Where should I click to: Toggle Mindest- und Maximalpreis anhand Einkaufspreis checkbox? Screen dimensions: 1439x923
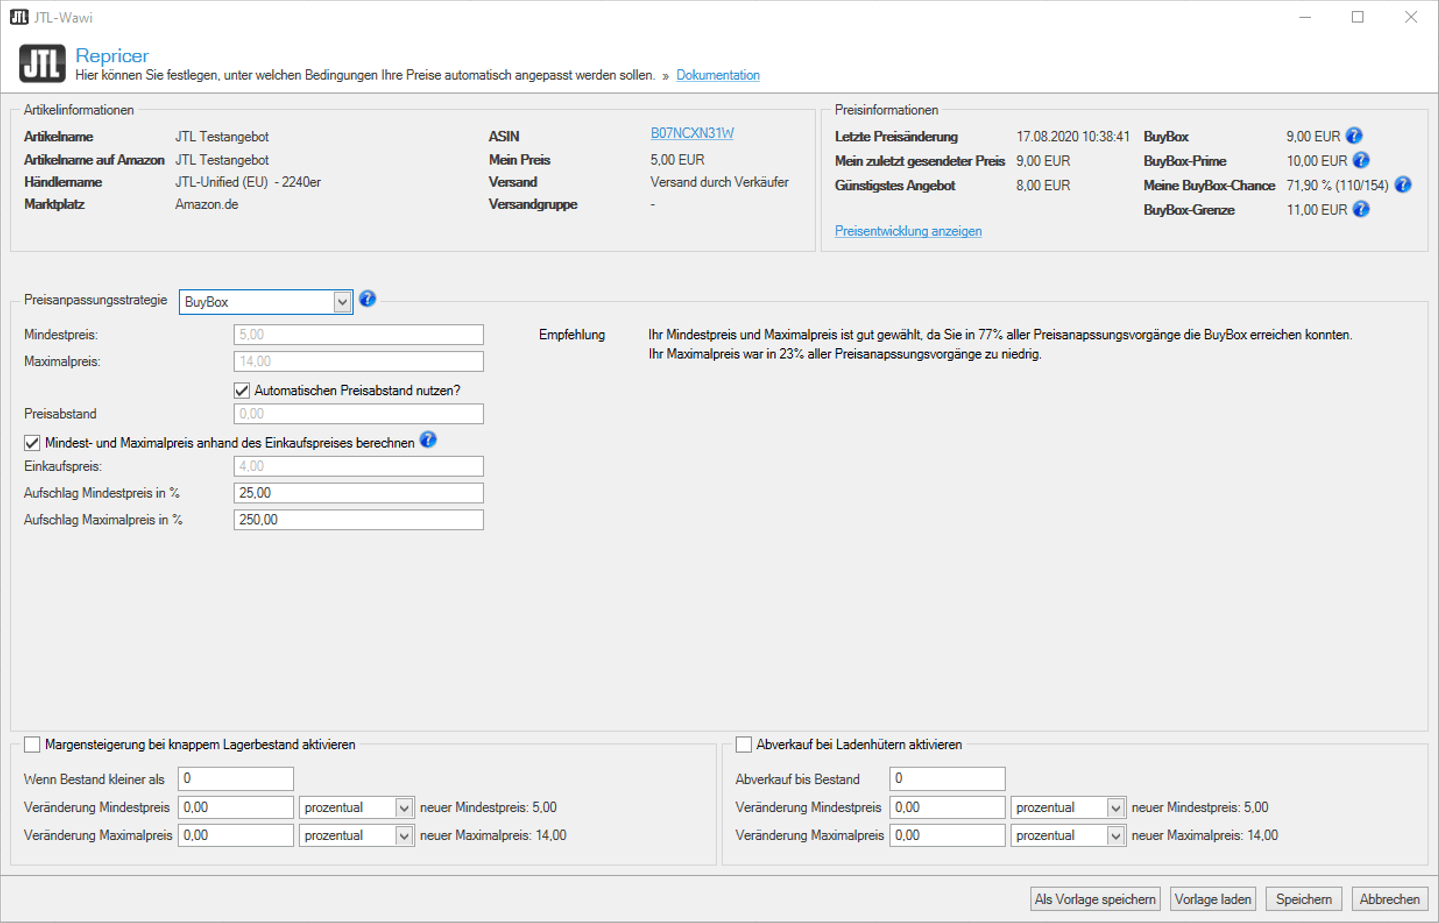(x=32, y=442)
